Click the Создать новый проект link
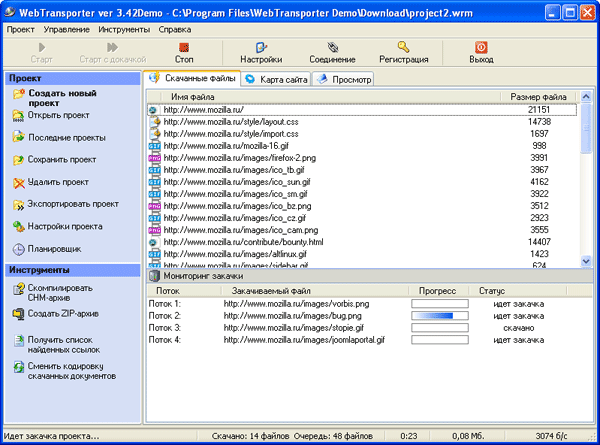 click(x=62, y=98)
